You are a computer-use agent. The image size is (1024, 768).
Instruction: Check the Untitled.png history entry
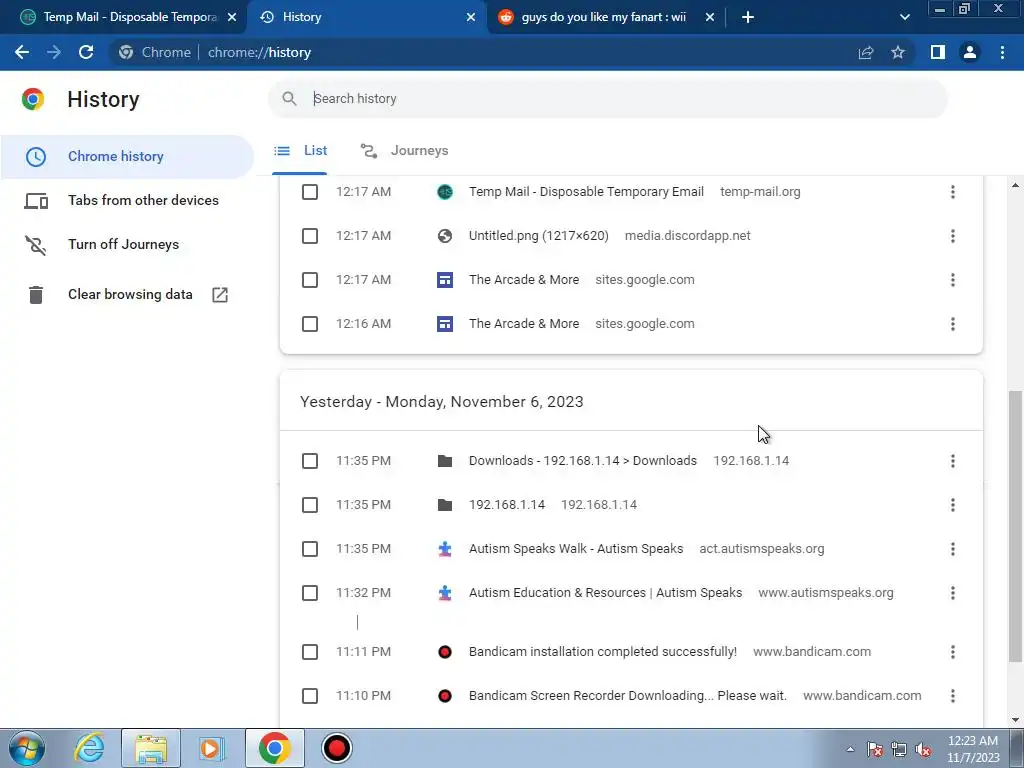(x=310, y=236)
